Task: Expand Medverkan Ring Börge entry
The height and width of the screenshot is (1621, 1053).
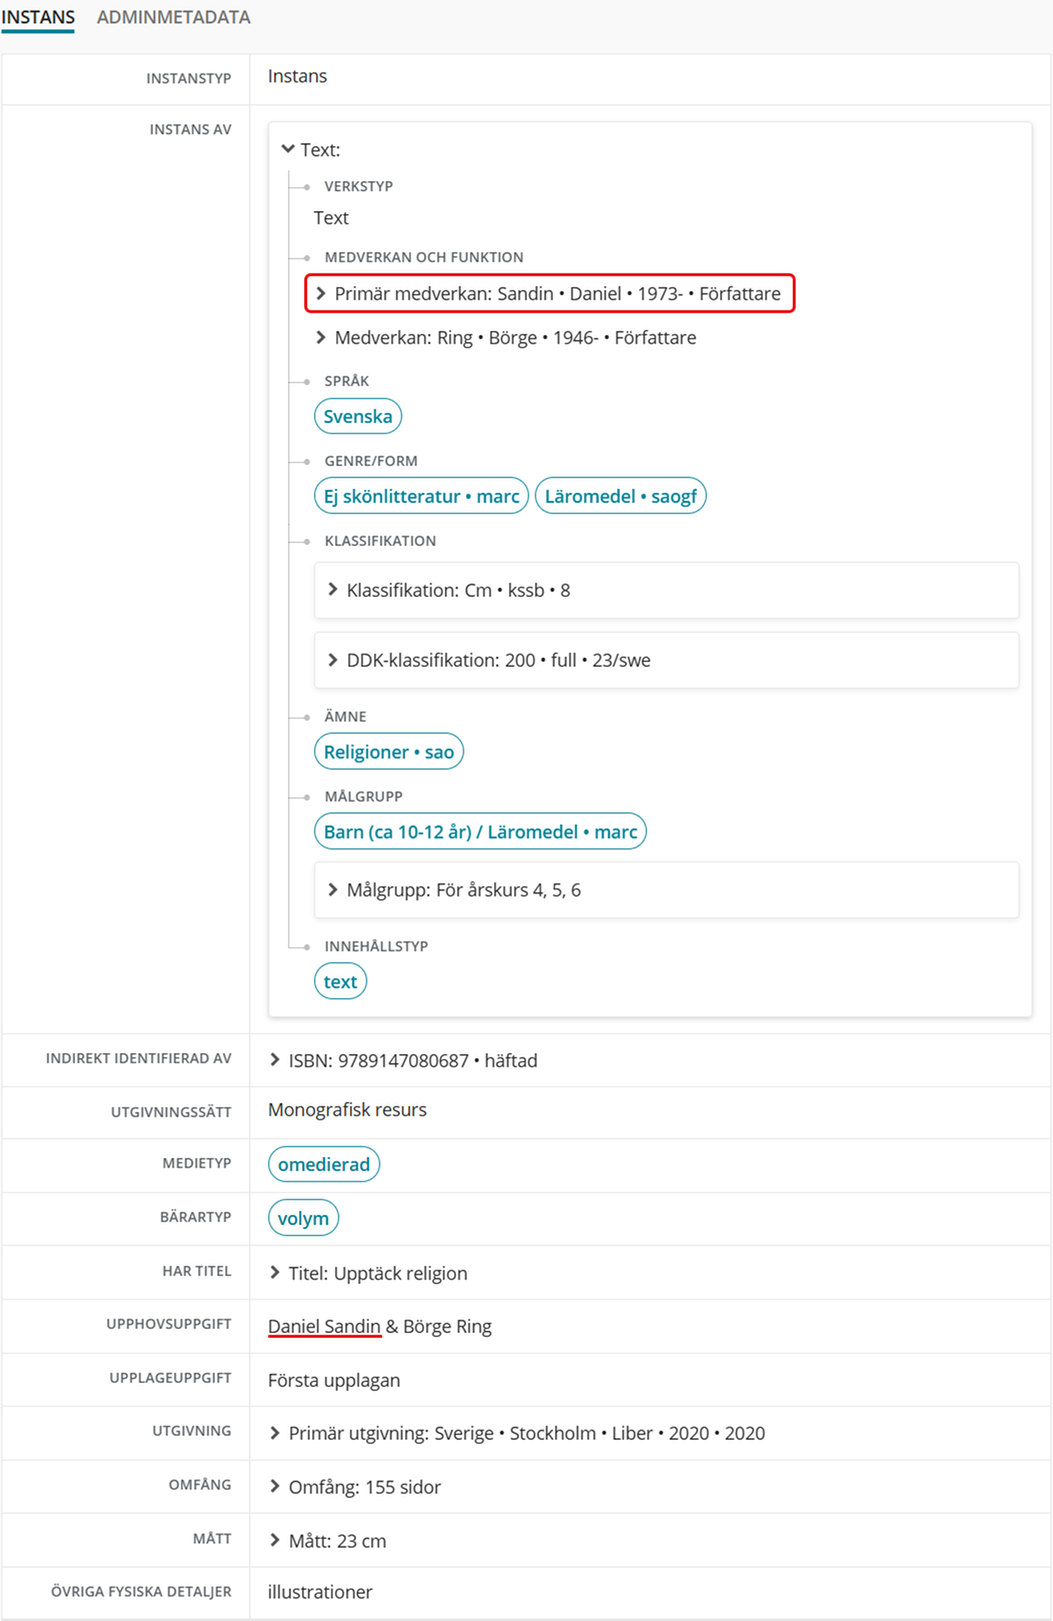Action: coord(321,337)
